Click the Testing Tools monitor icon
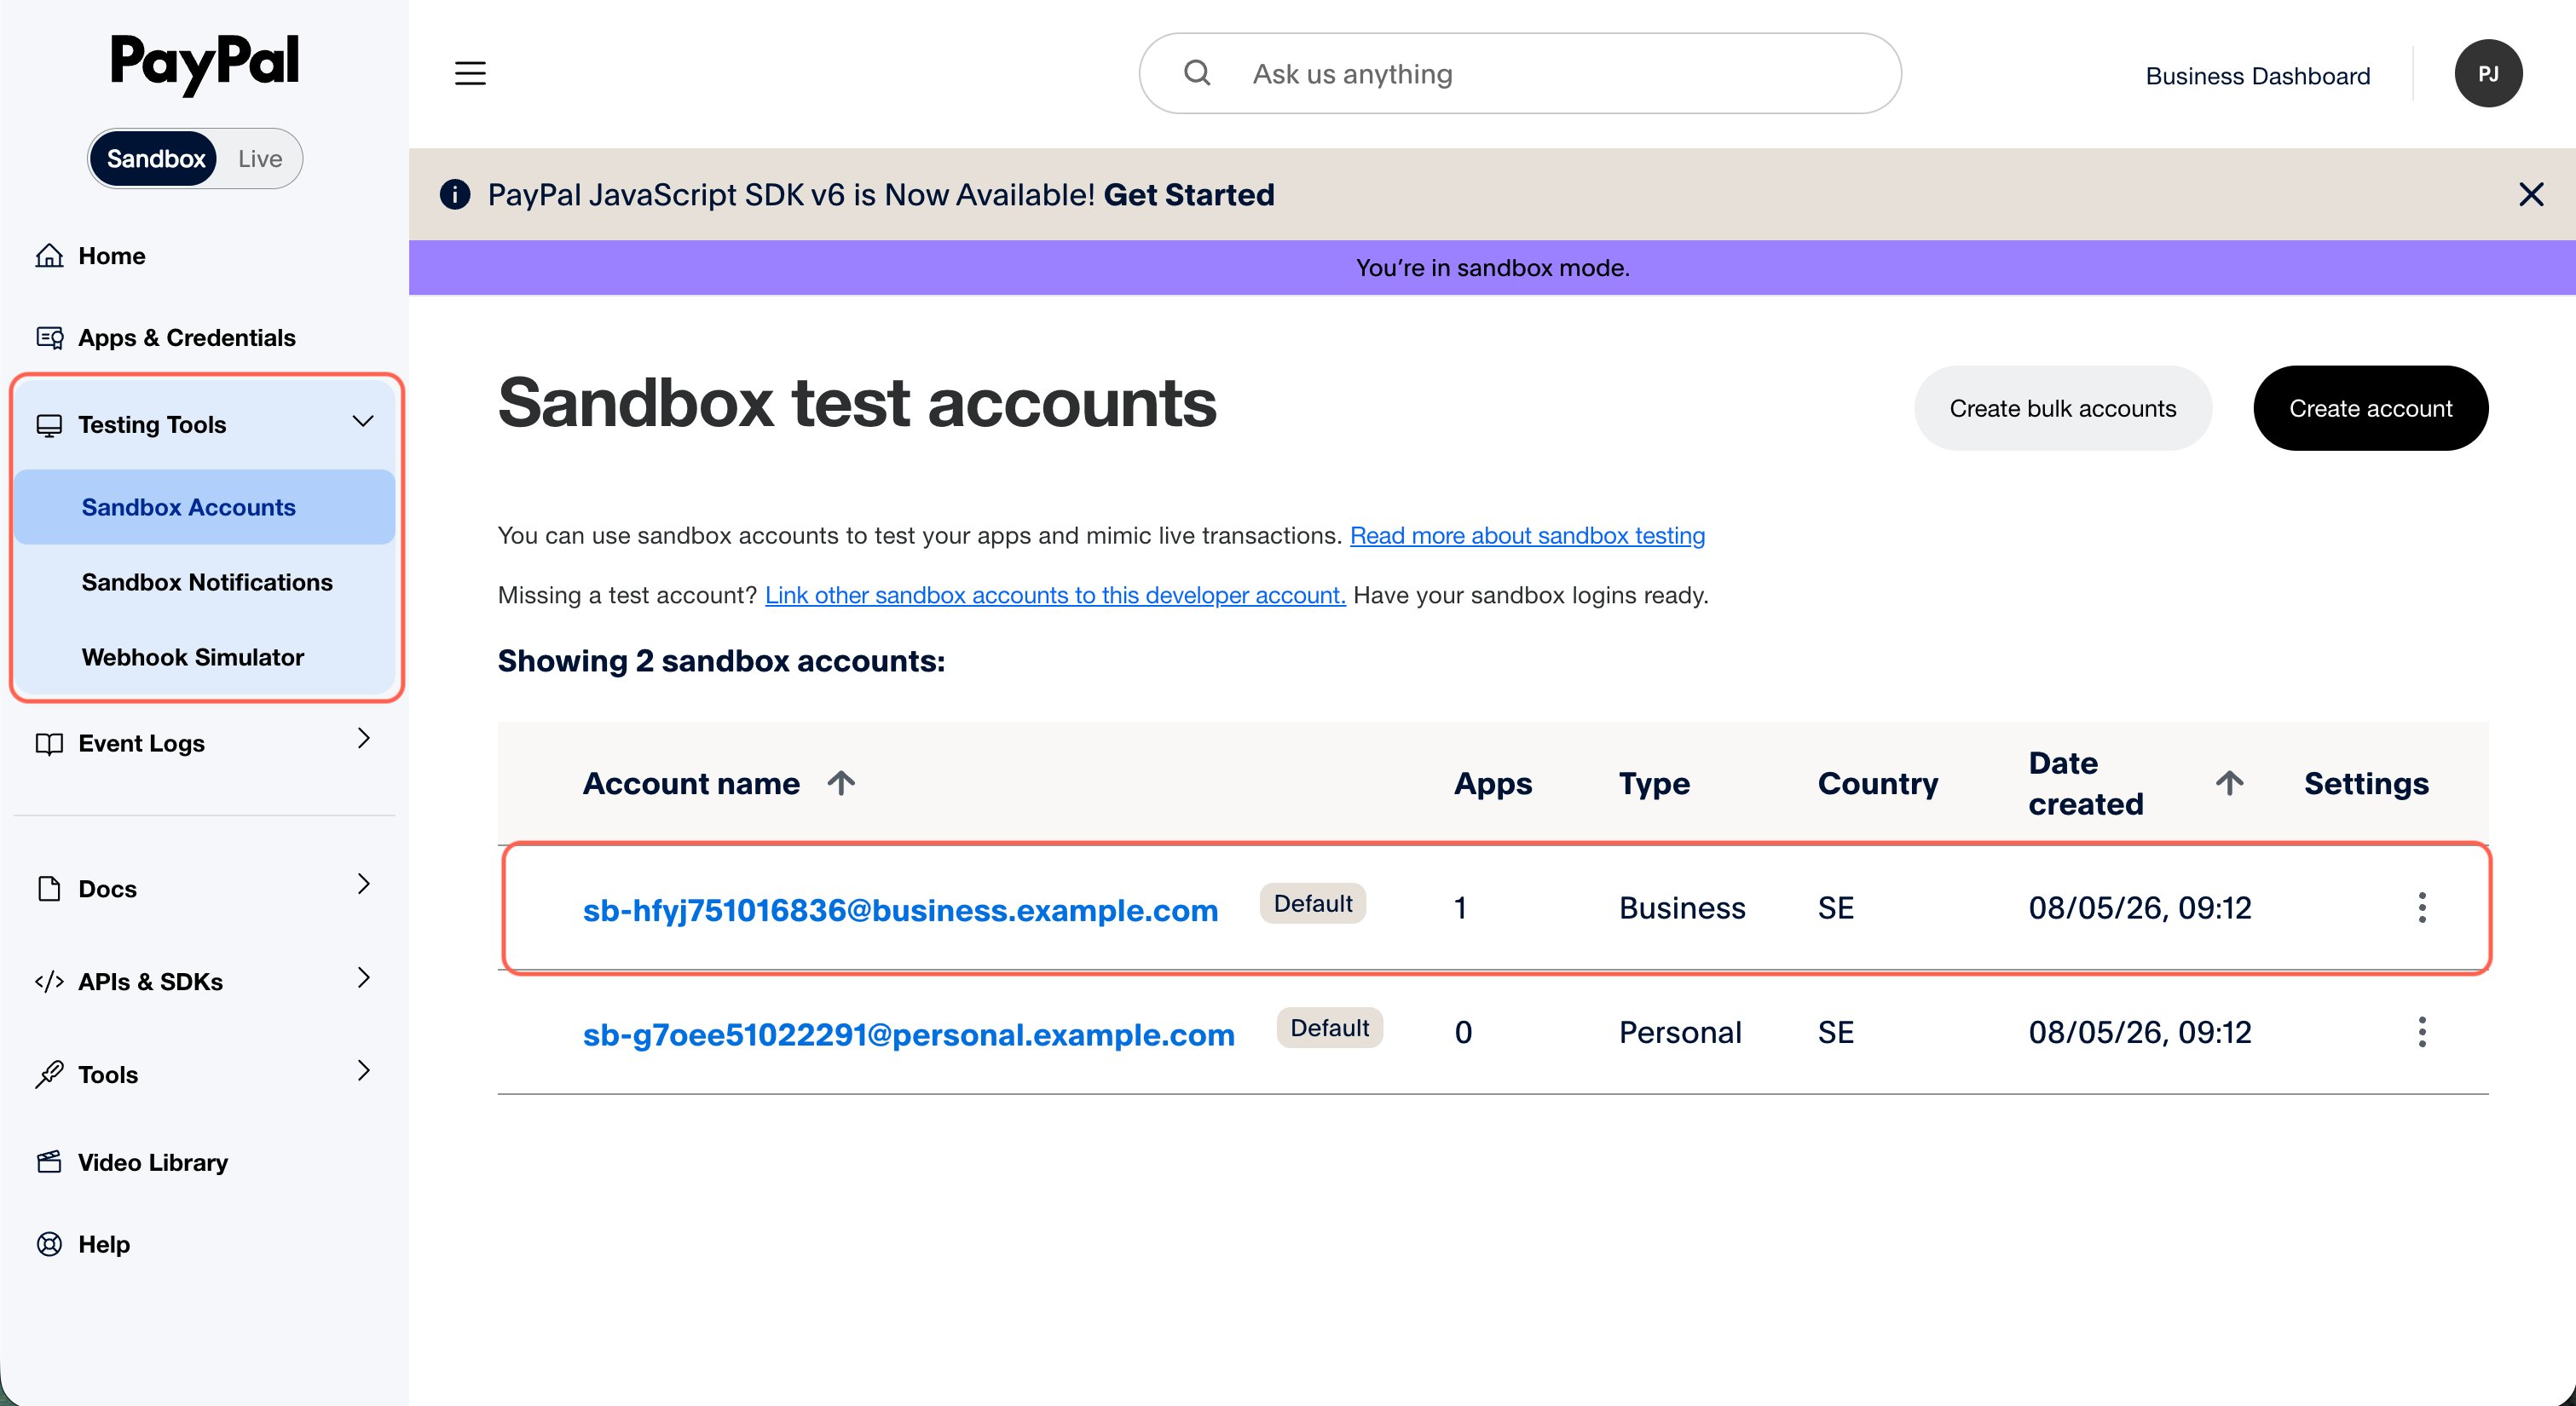Image resolution: width=2576 pixels, height=1406 pixels. click(49, 425)
